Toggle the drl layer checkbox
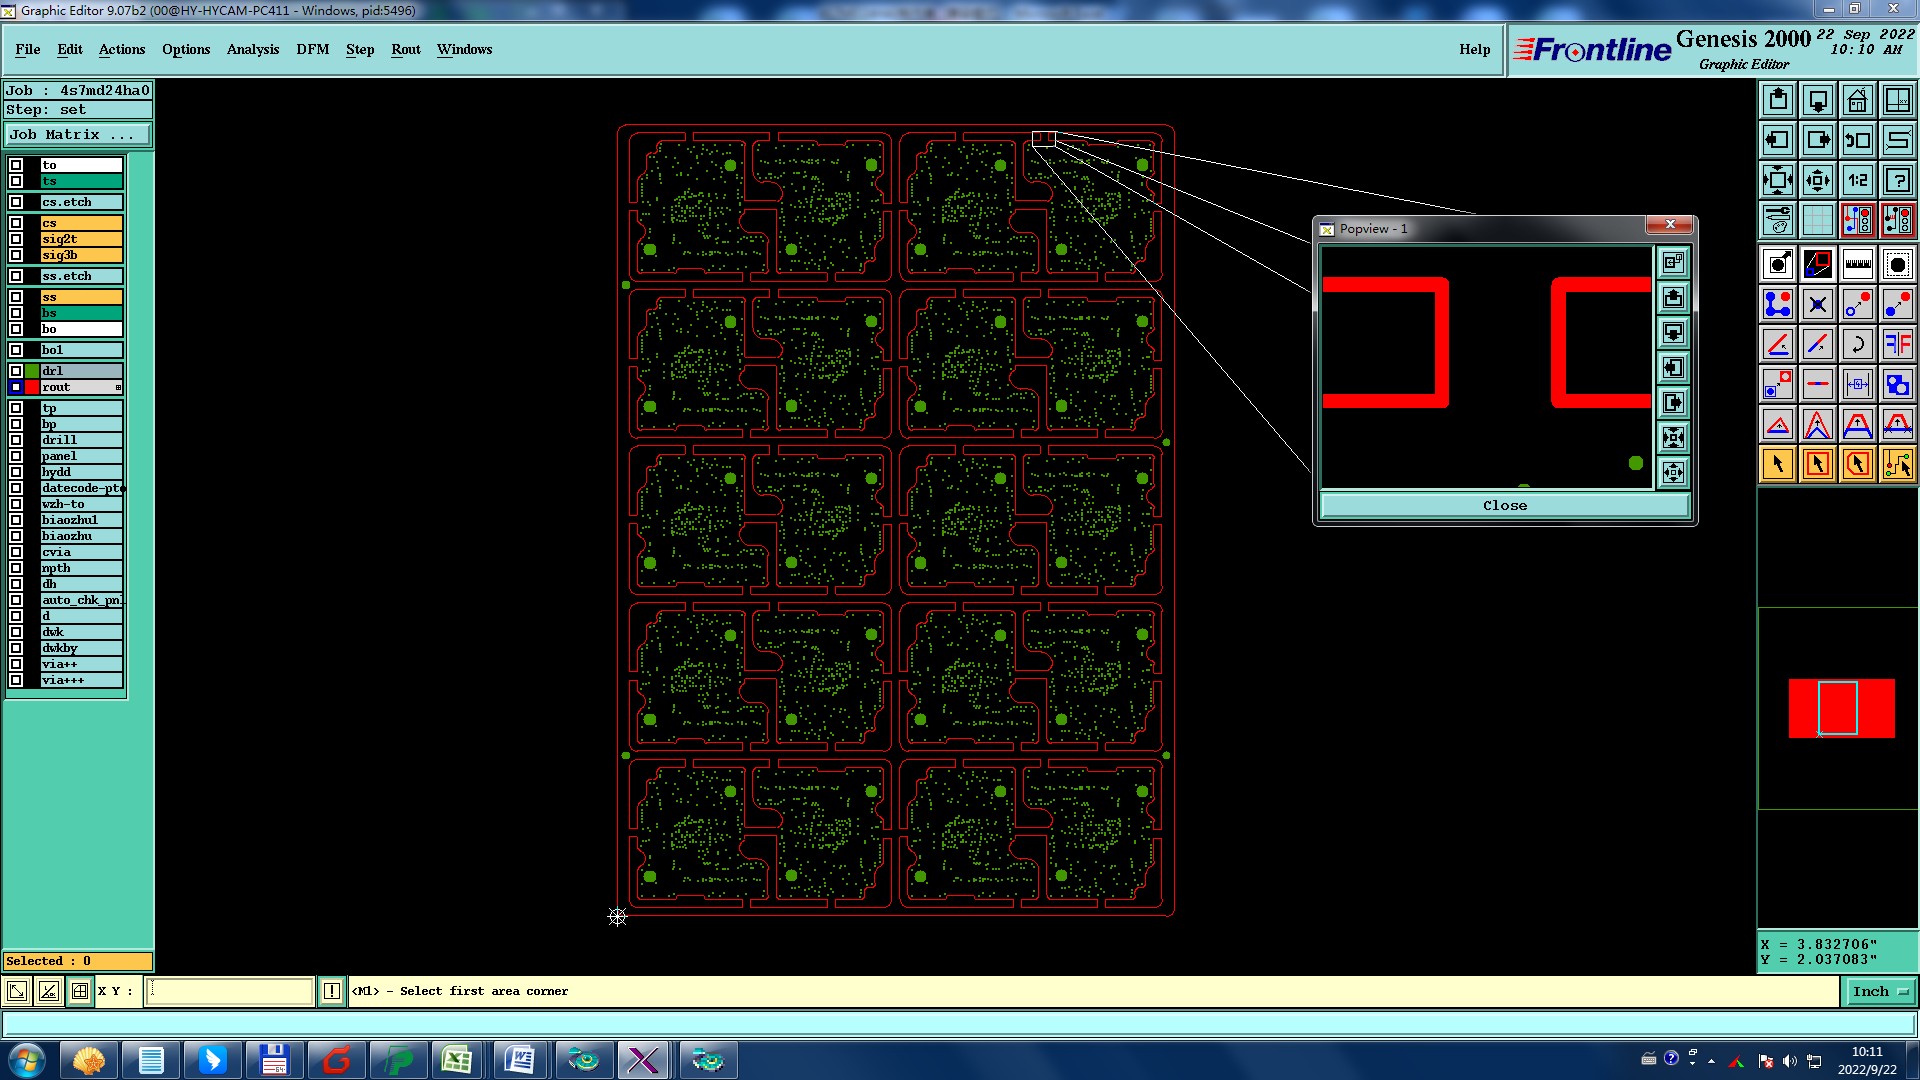 (x=16, y=371)
